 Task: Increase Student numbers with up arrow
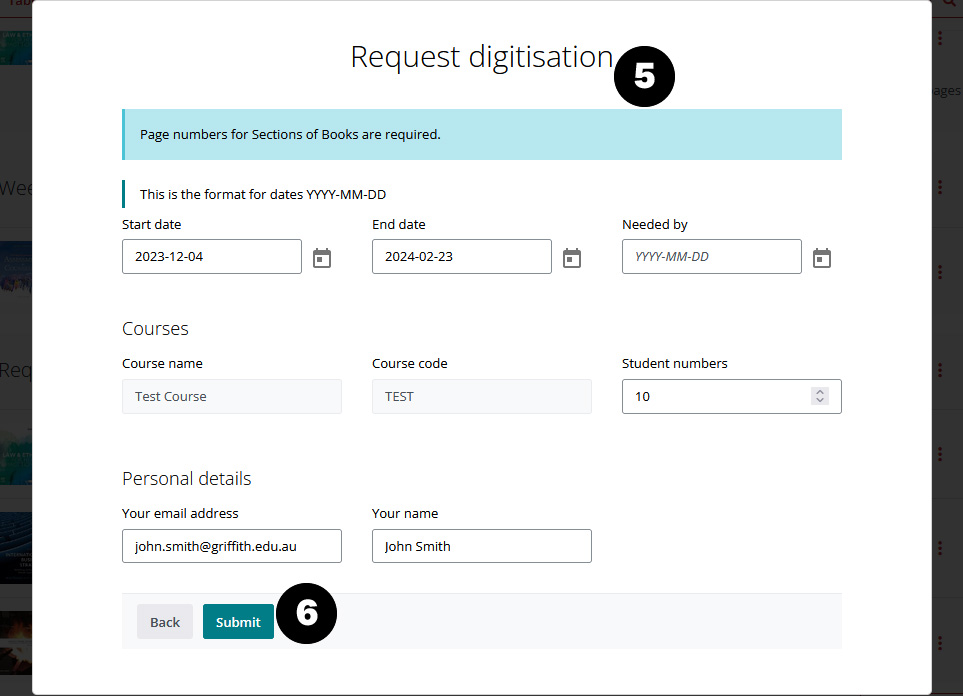tap(820, 391)
